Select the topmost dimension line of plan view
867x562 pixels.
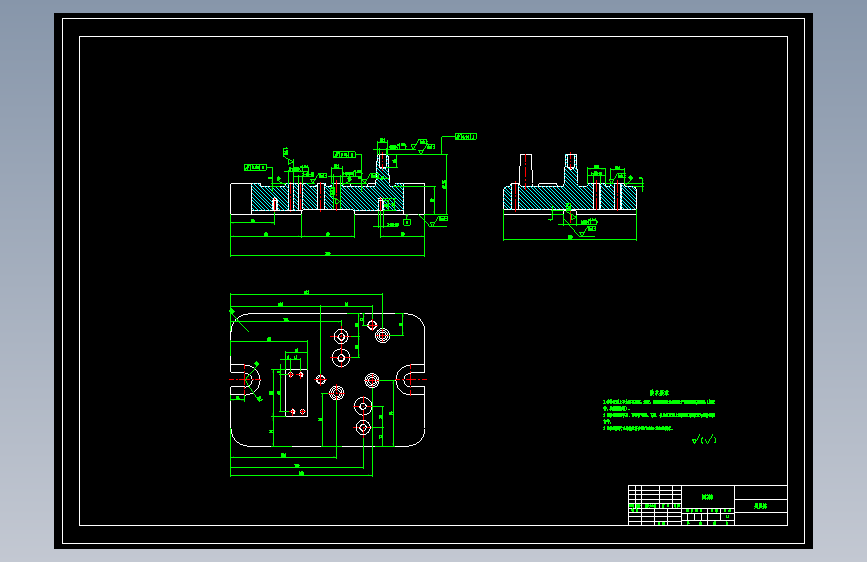(x=306, y=294)
